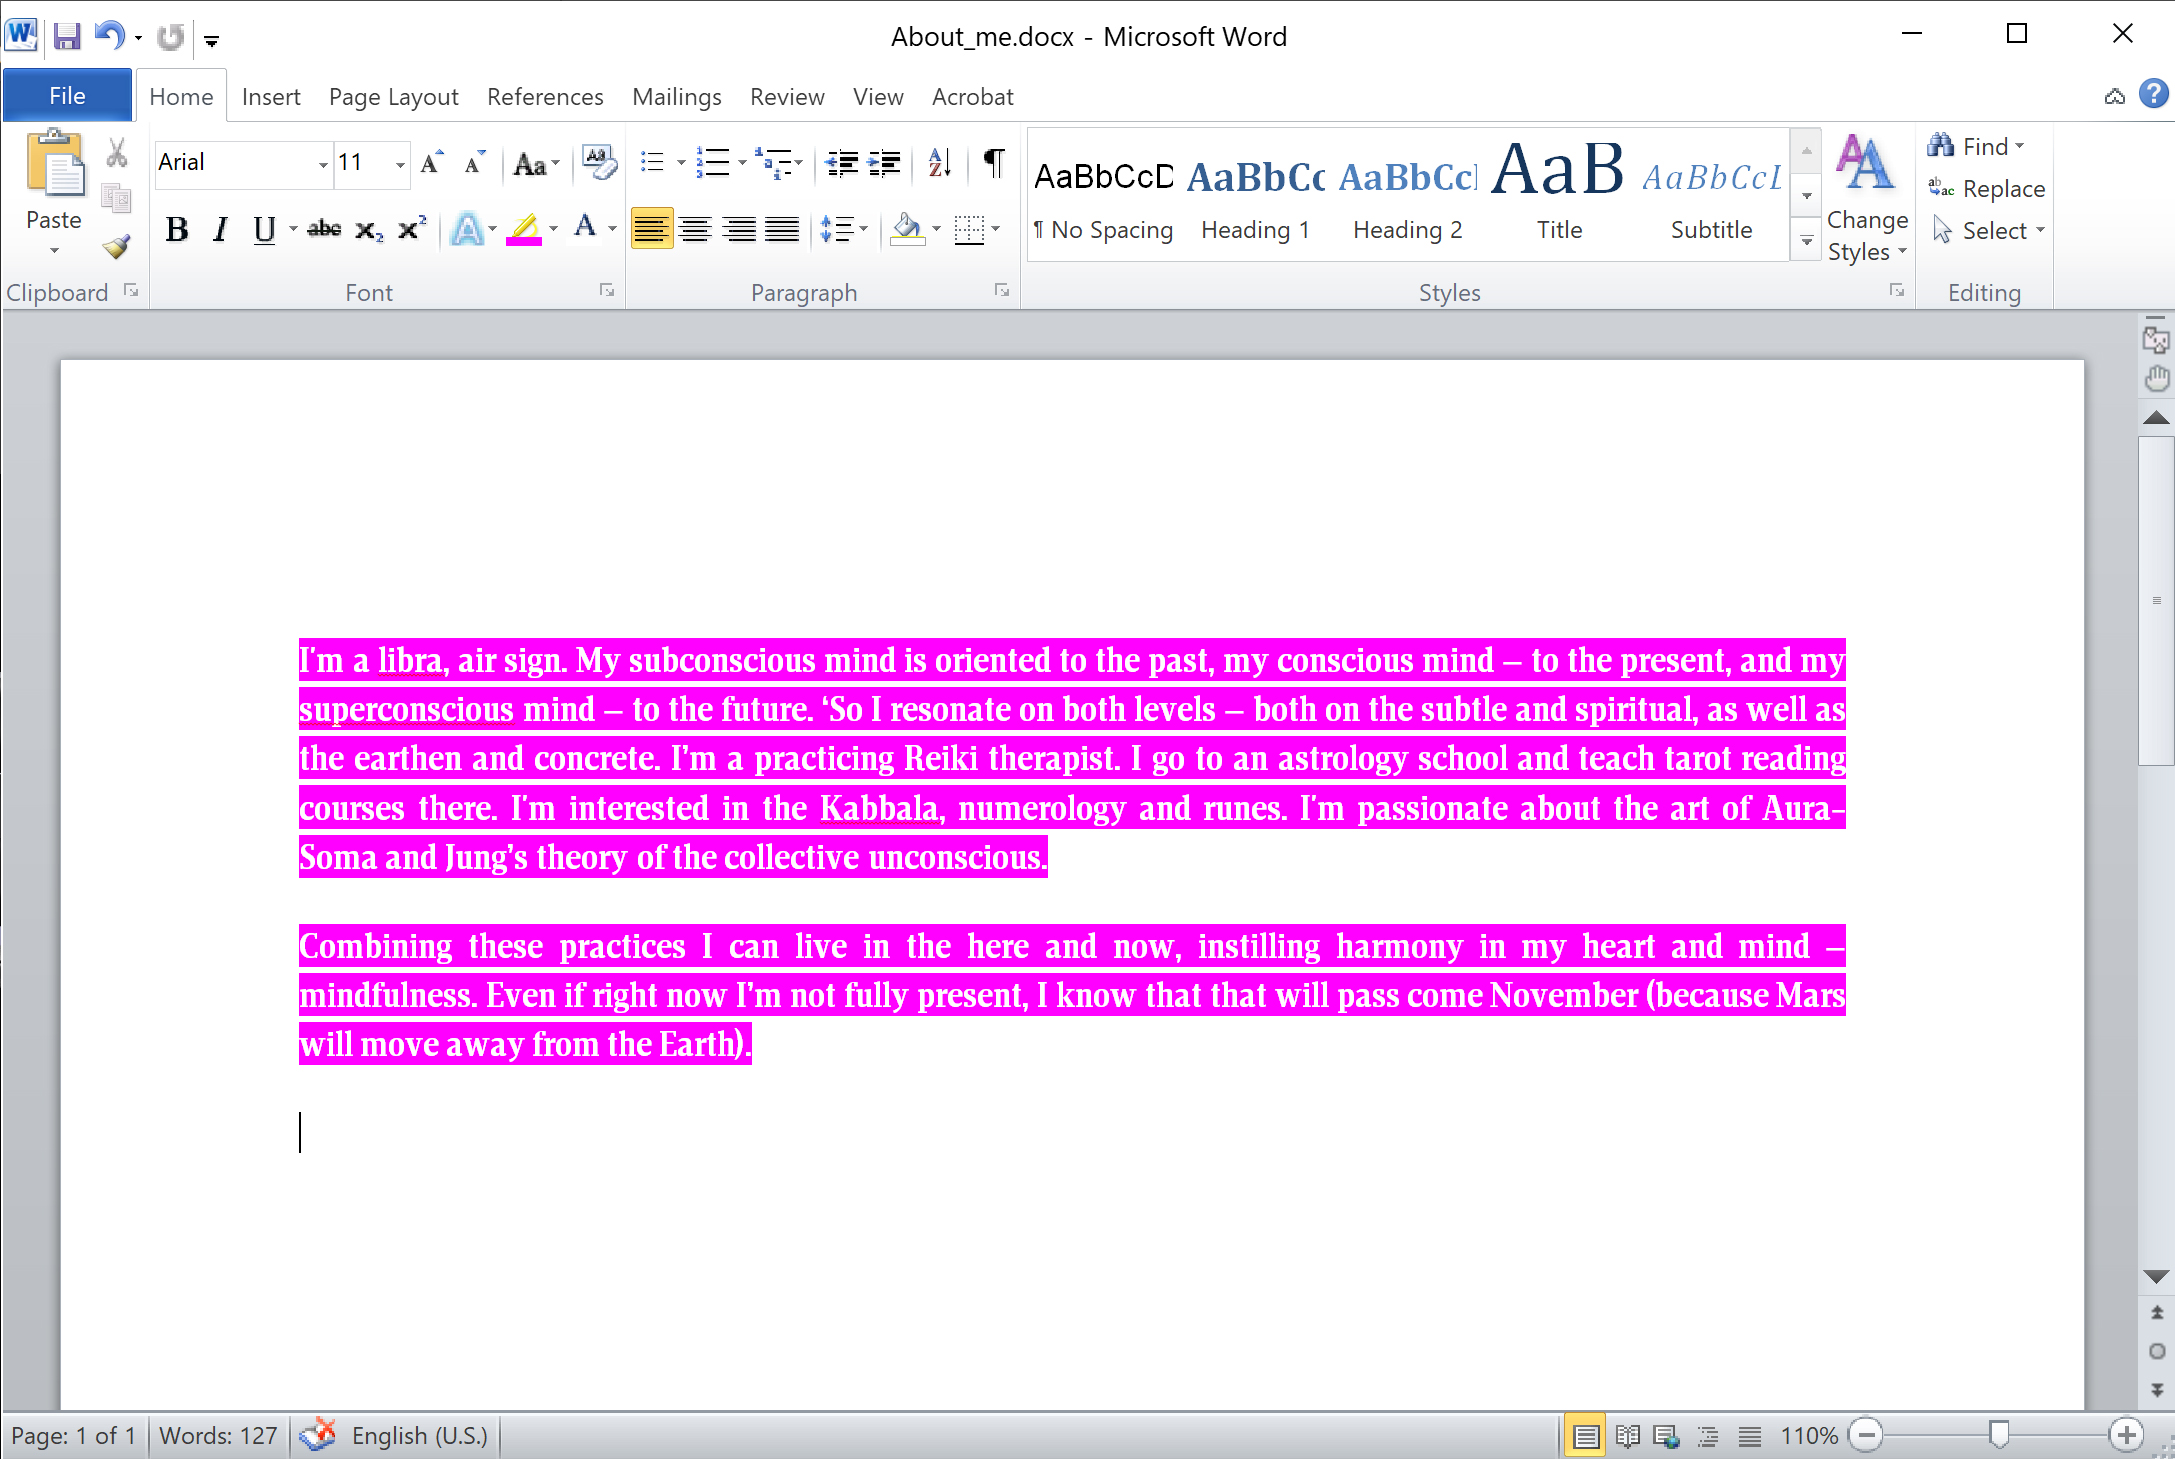The width and height of the screenshot is (2175, 1459).
Task: Apply italic formatting
Action: point(219,229)
